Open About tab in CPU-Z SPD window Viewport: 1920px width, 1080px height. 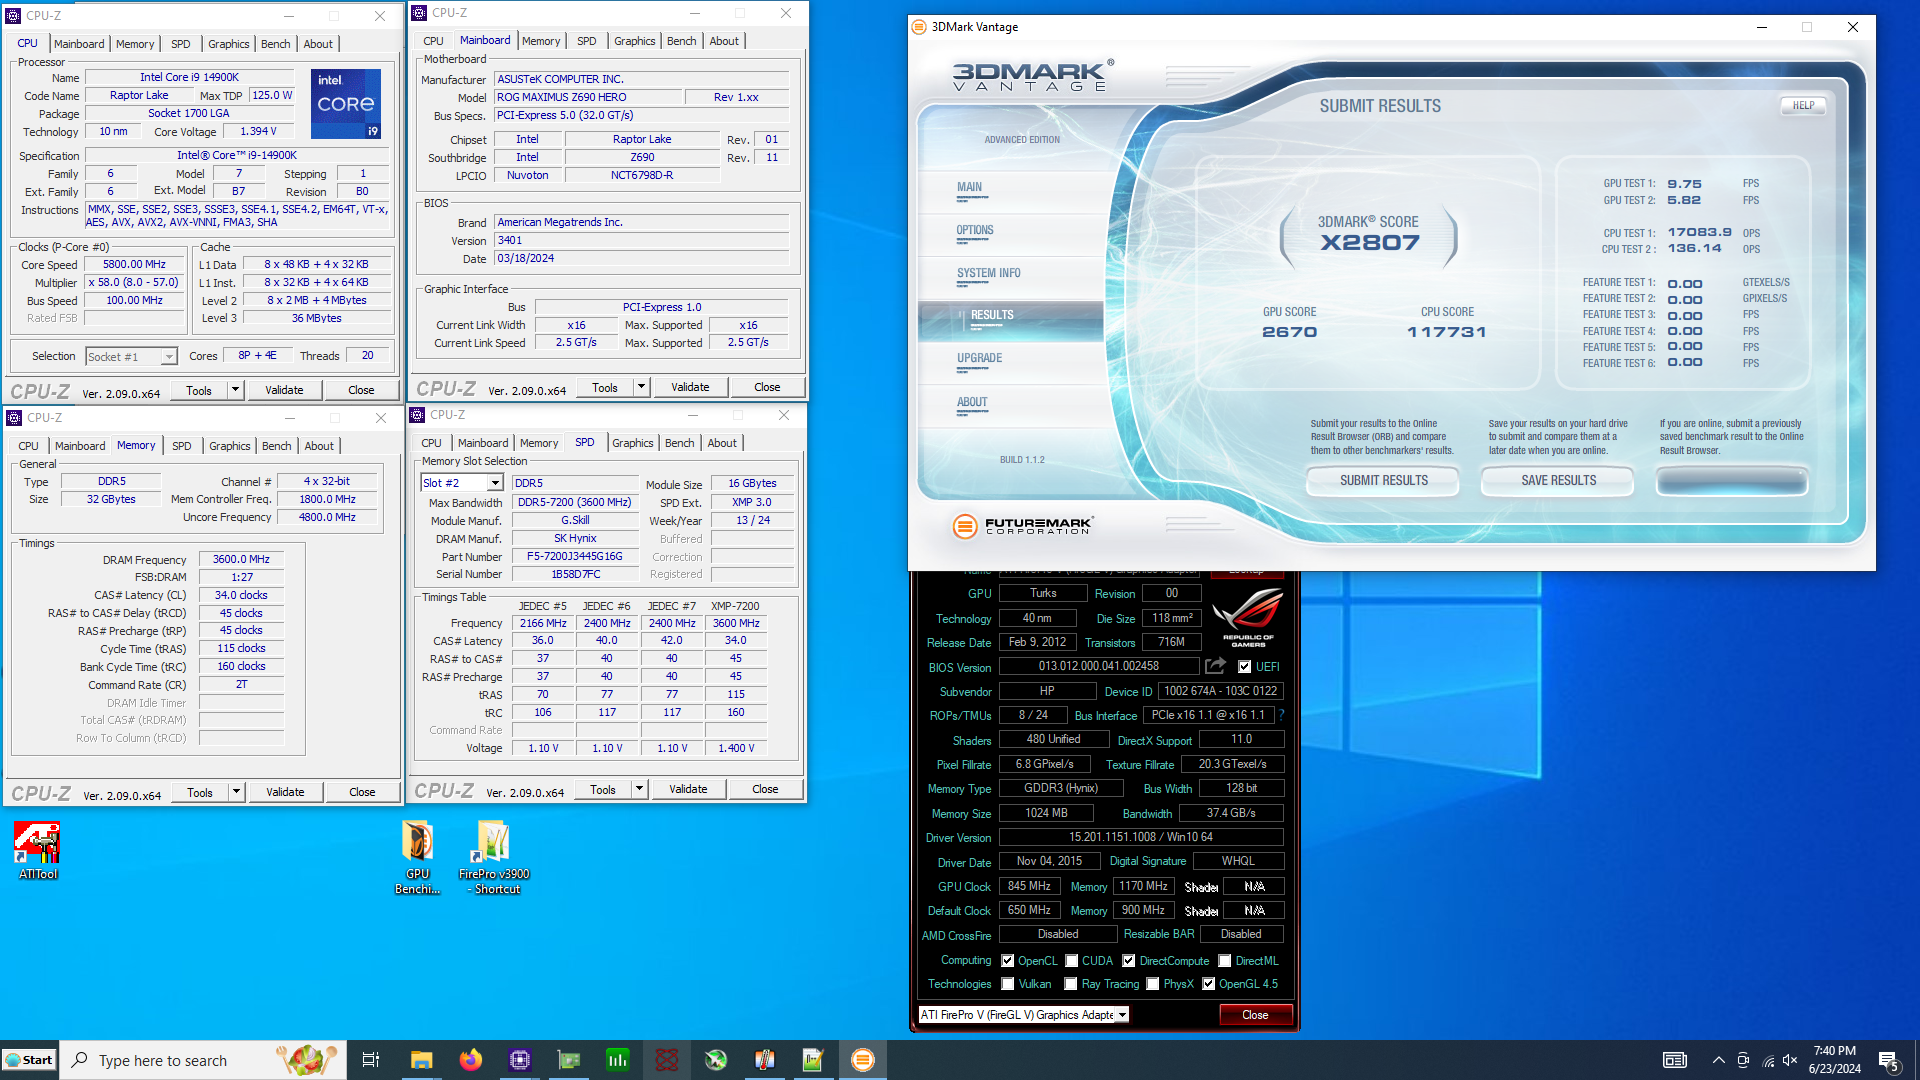[722, 443]
